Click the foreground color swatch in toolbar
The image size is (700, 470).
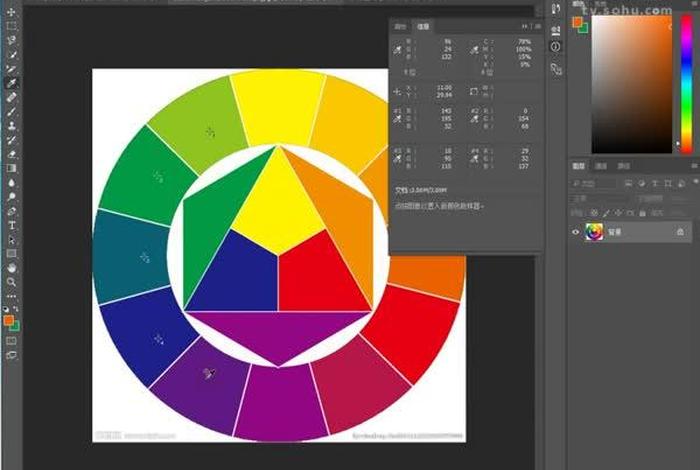[8, 319]
